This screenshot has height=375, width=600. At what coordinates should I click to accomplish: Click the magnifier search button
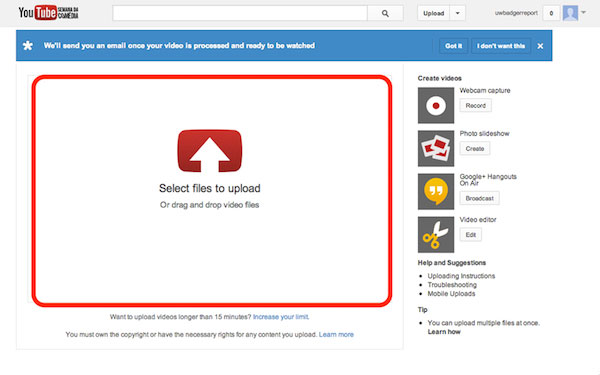(385, 13)
